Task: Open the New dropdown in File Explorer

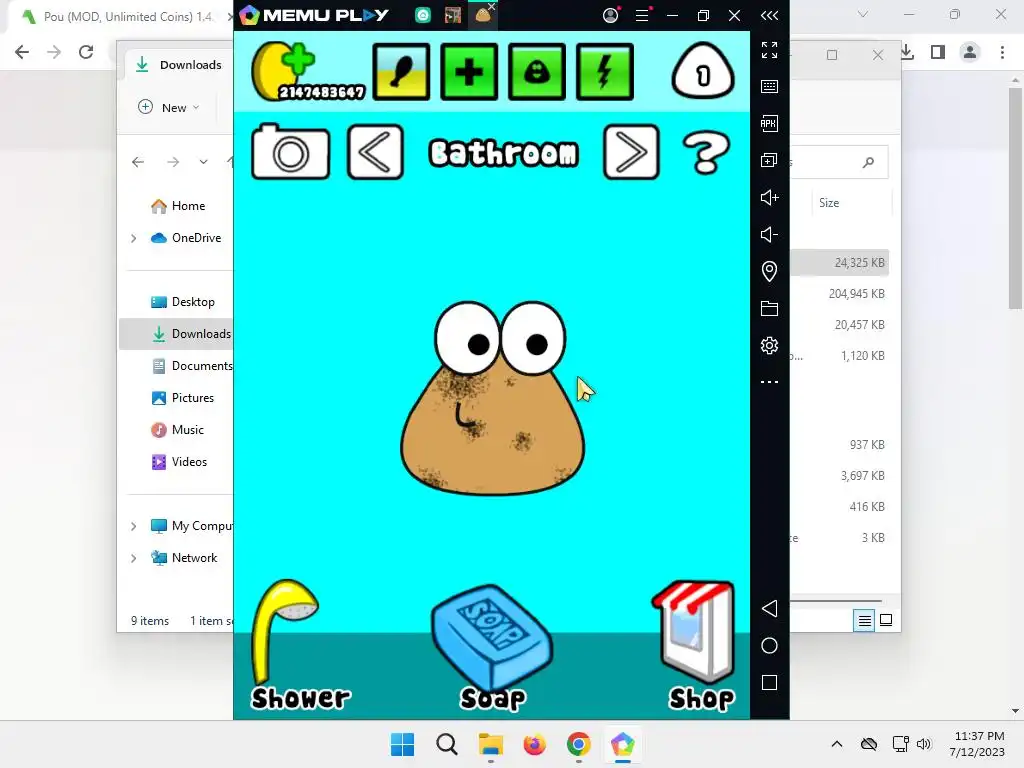Action: click(169, 108)
